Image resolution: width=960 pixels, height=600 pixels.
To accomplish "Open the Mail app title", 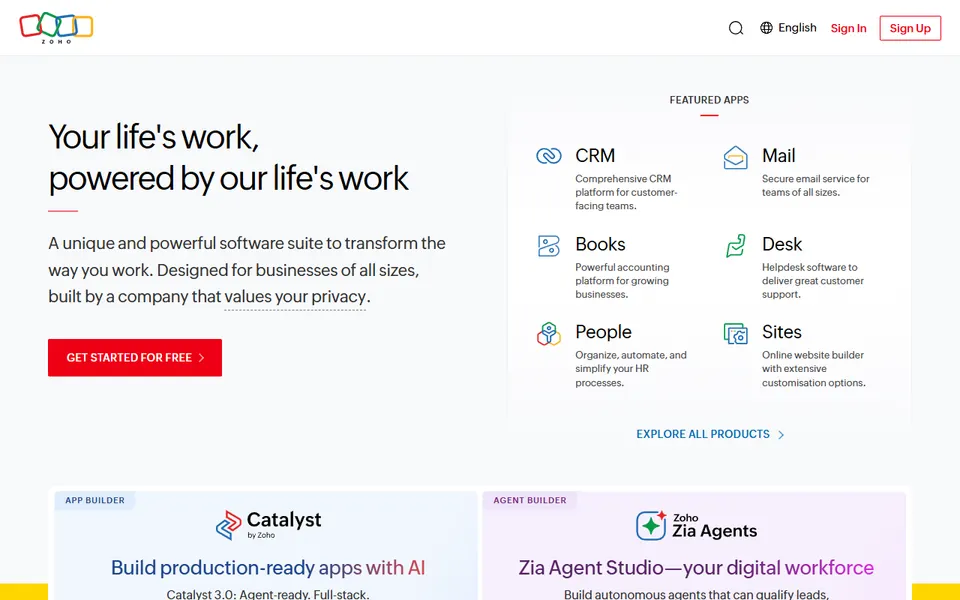I will pyautogui.click(x=778, y=156).
